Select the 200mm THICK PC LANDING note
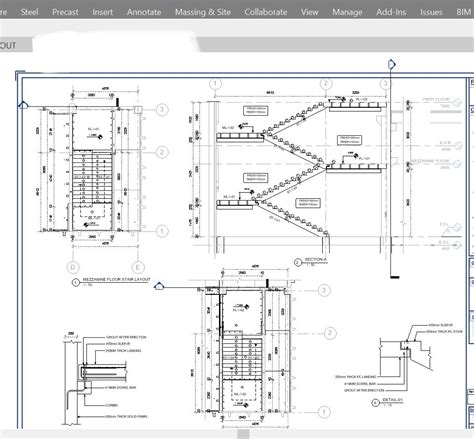This screenshot has width=474, height=439. click(355, 377)
